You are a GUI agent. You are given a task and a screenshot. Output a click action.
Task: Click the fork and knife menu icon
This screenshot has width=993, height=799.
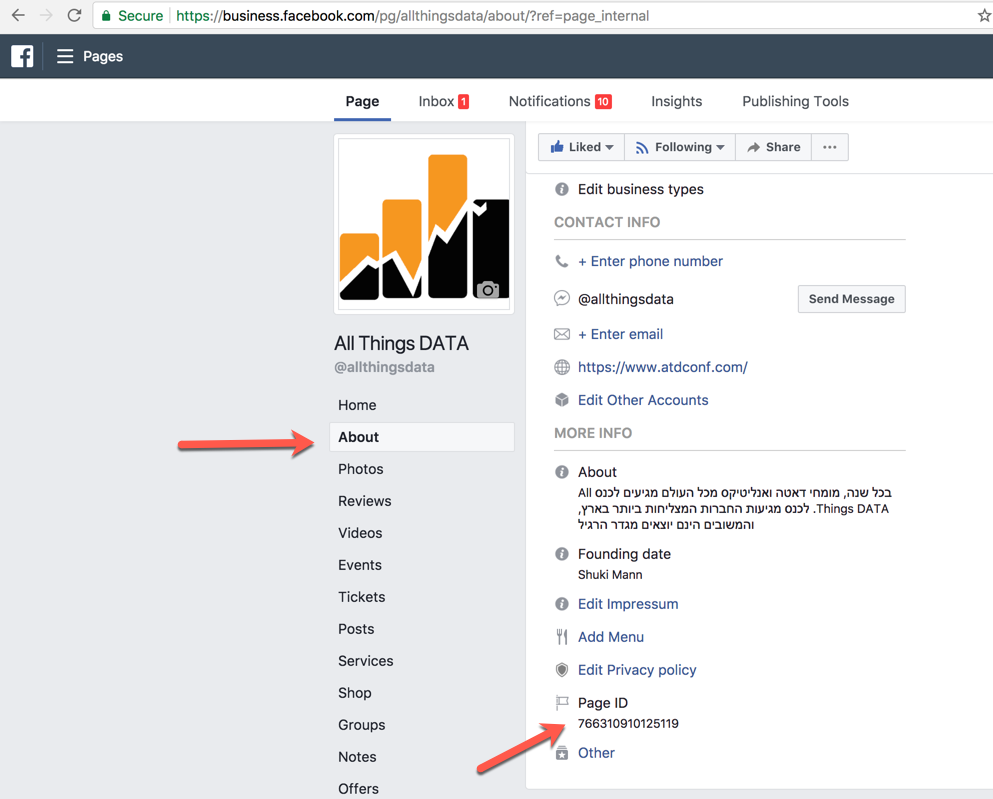(562, 637)
